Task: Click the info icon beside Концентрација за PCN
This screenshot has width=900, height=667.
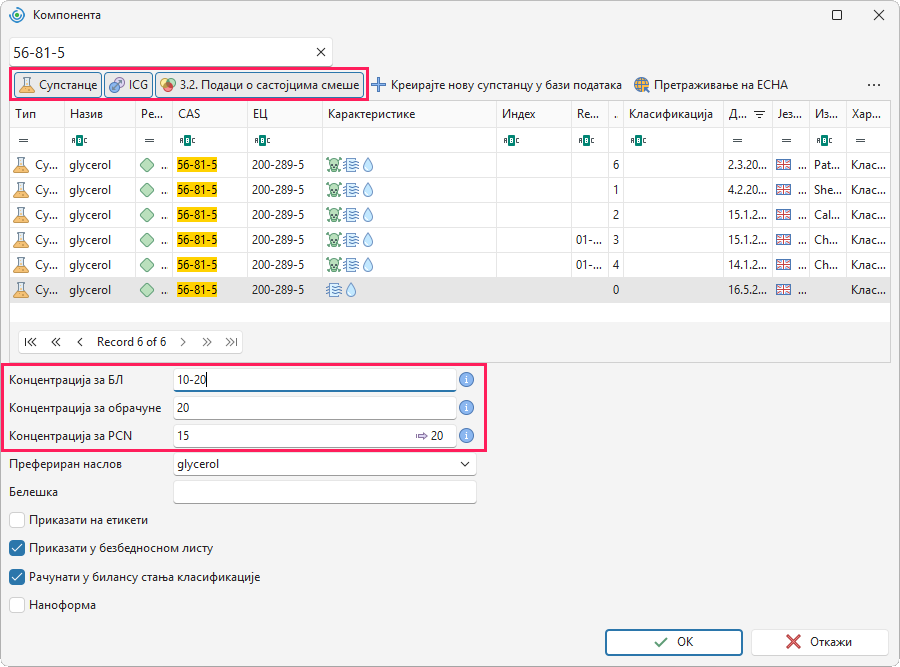Action: tap(467, 436)
